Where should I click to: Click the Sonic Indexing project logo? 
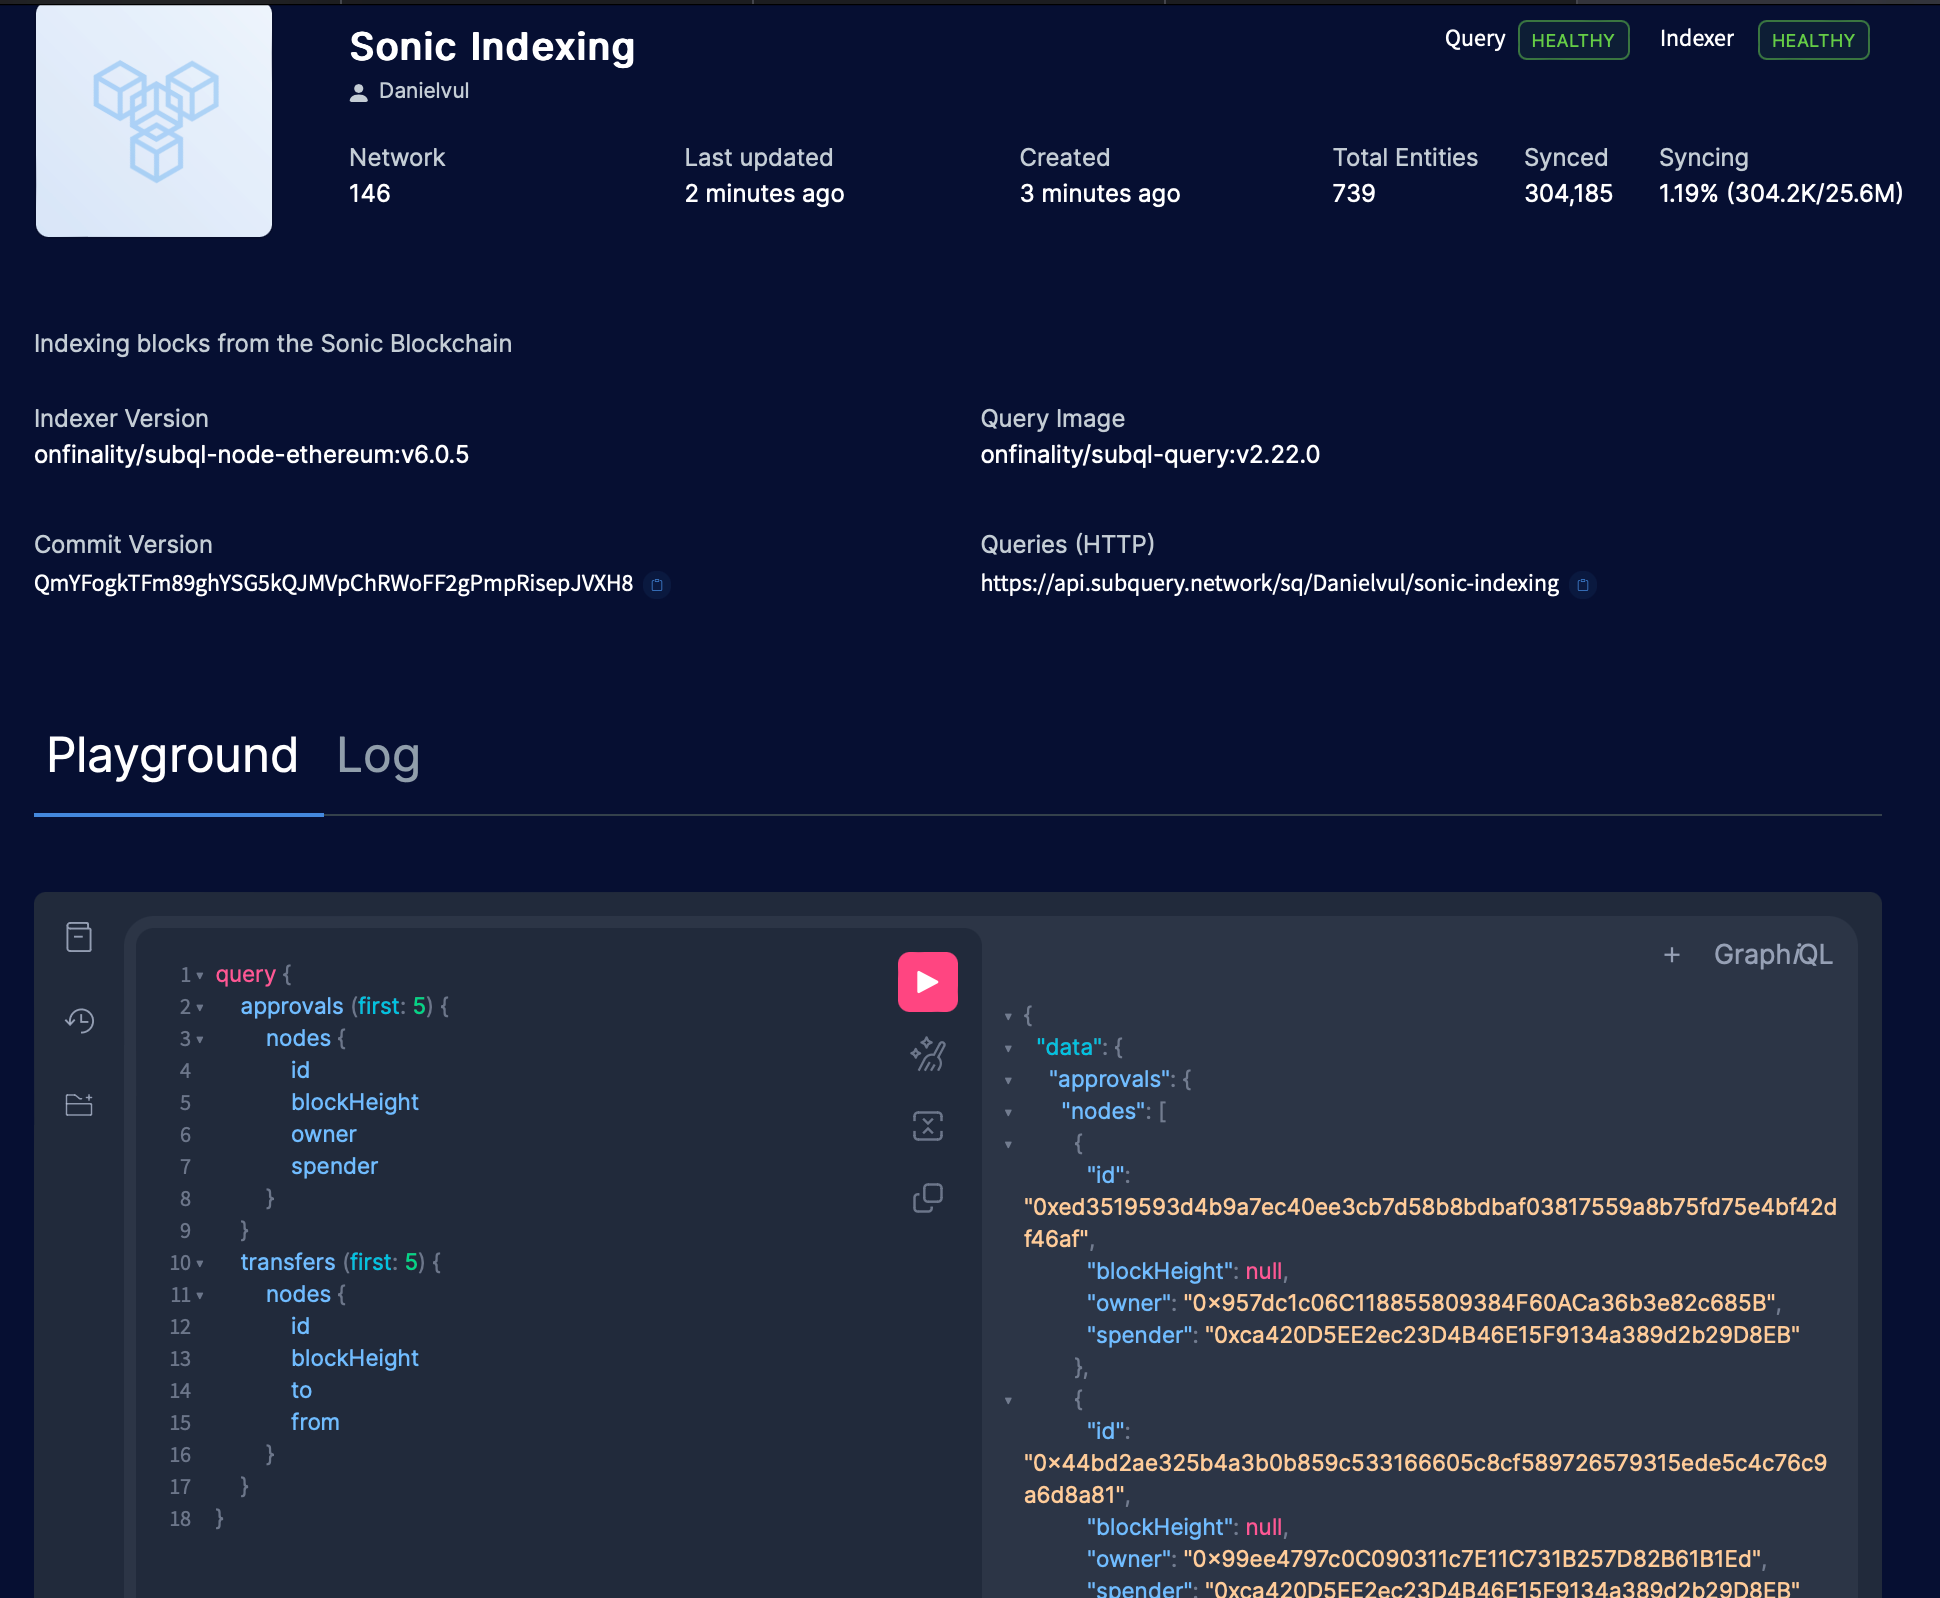point(153,120)
